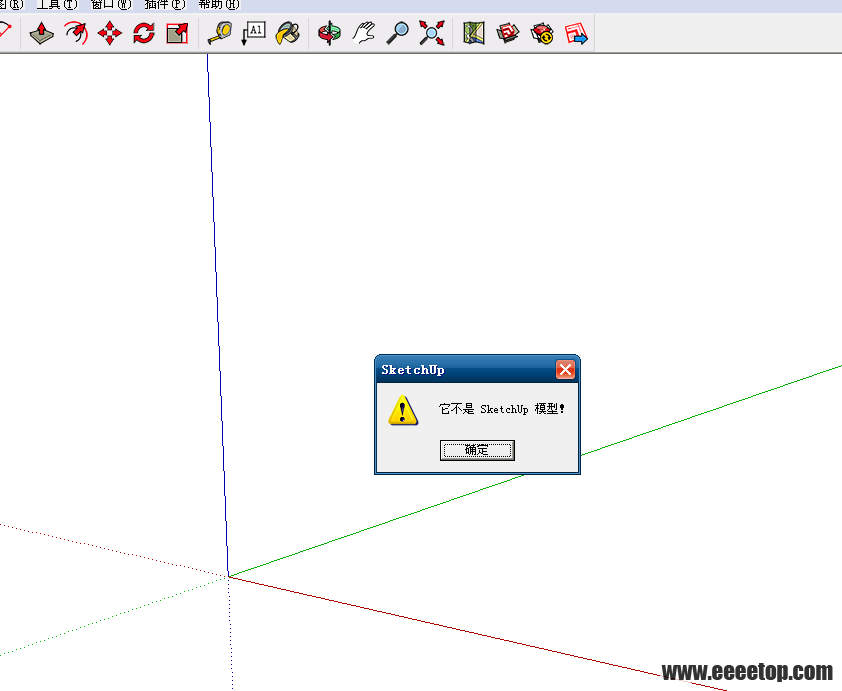
Task: Click the Zoom Extents icon
Action: point(431,33)
